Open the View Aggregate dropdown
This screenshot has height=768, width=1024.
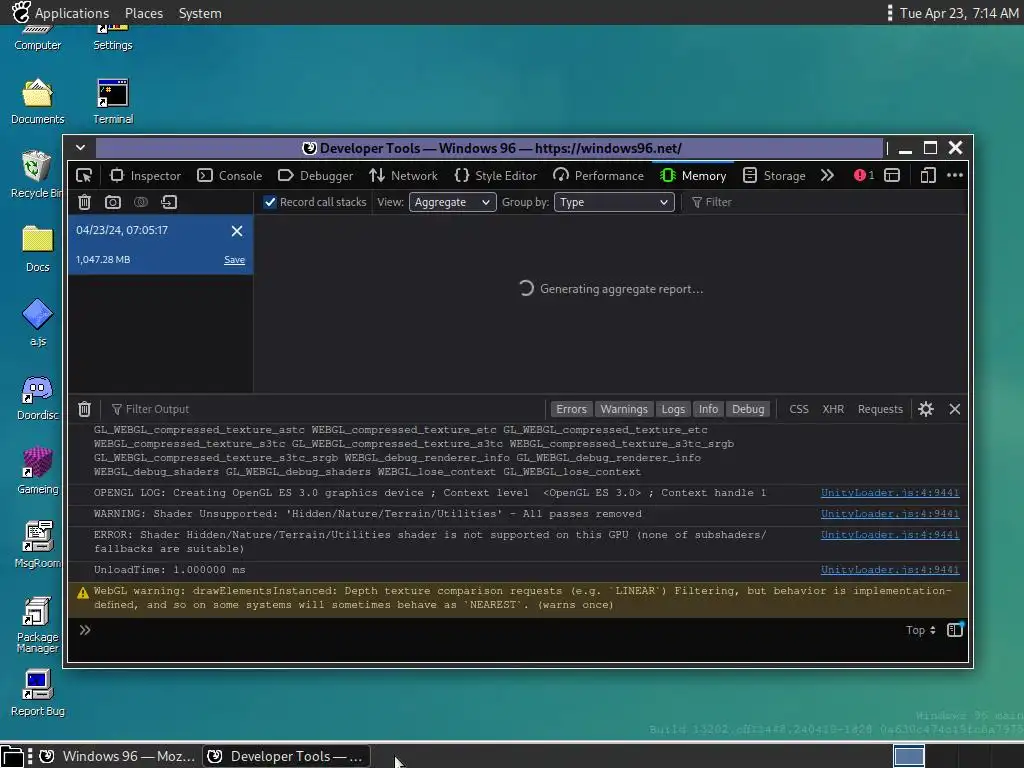[453, 202]
